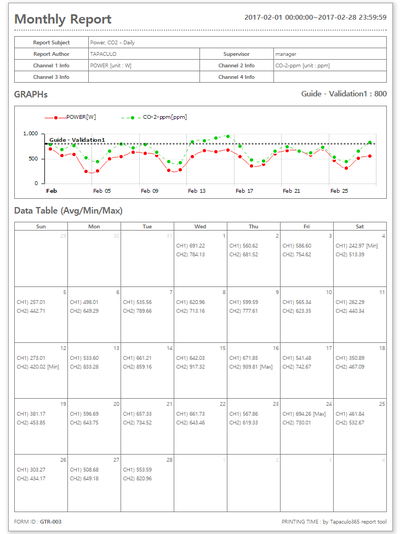Select CH1 value 381.17 on day 19
The image size is (400, 534).
click(31, 414)
